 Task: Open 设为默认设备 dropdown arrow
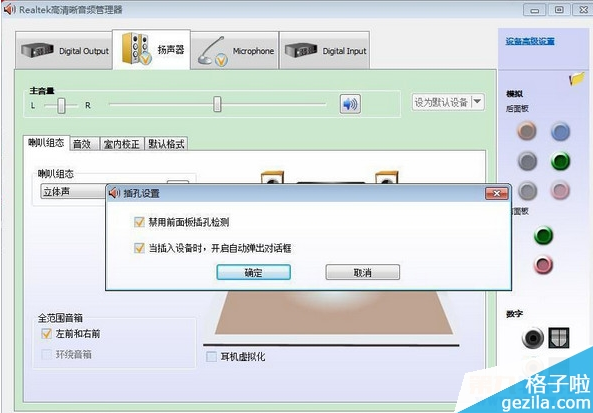tap(477, 102)
